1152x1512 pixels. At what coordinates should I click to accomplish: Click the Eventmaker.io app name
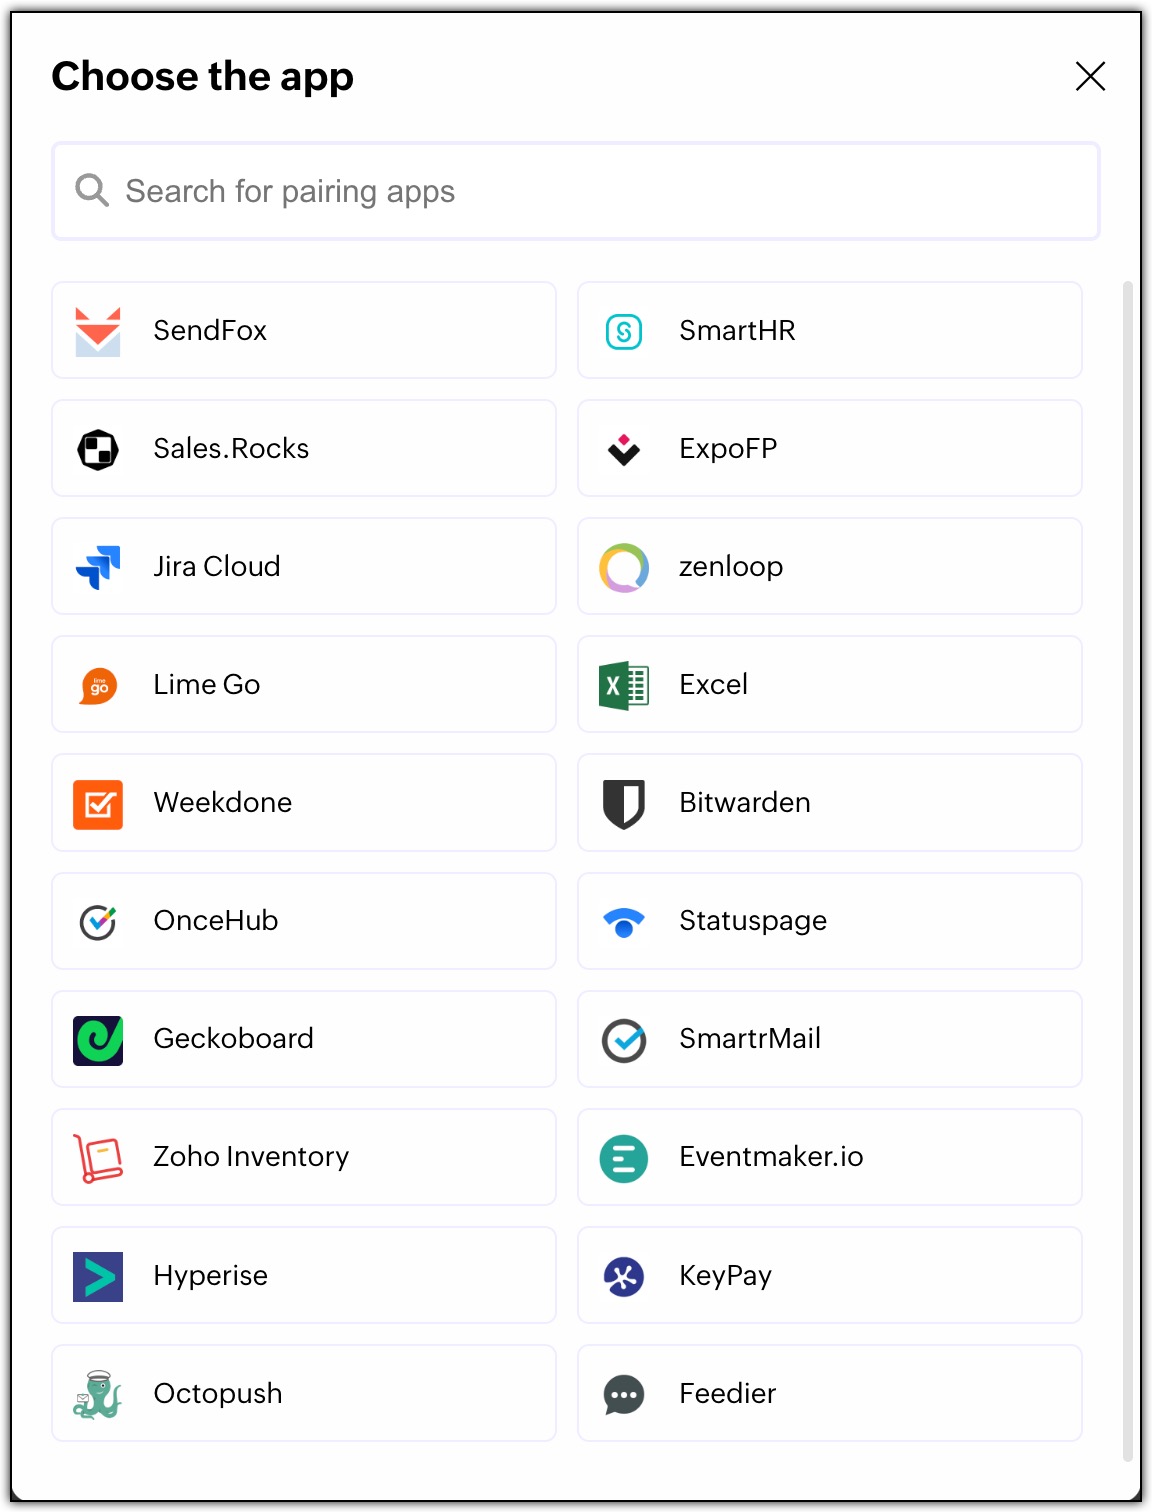point(771,1157)
